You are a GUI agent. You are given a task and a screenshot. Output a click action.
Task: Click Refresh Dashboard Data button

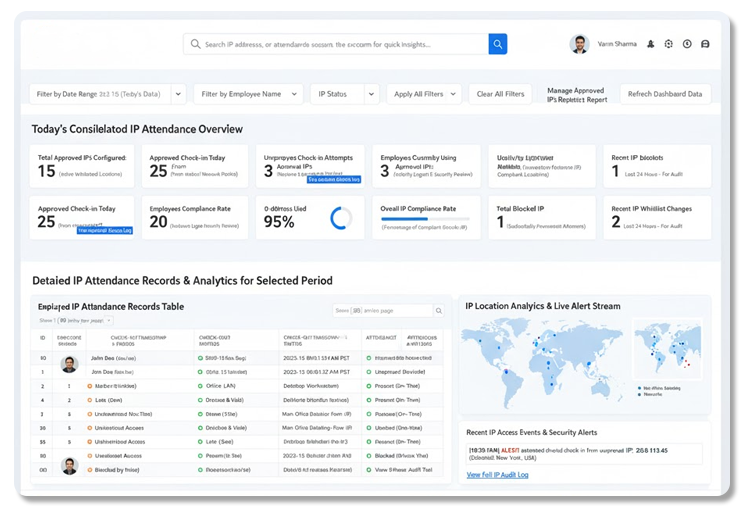coord(665,94)
